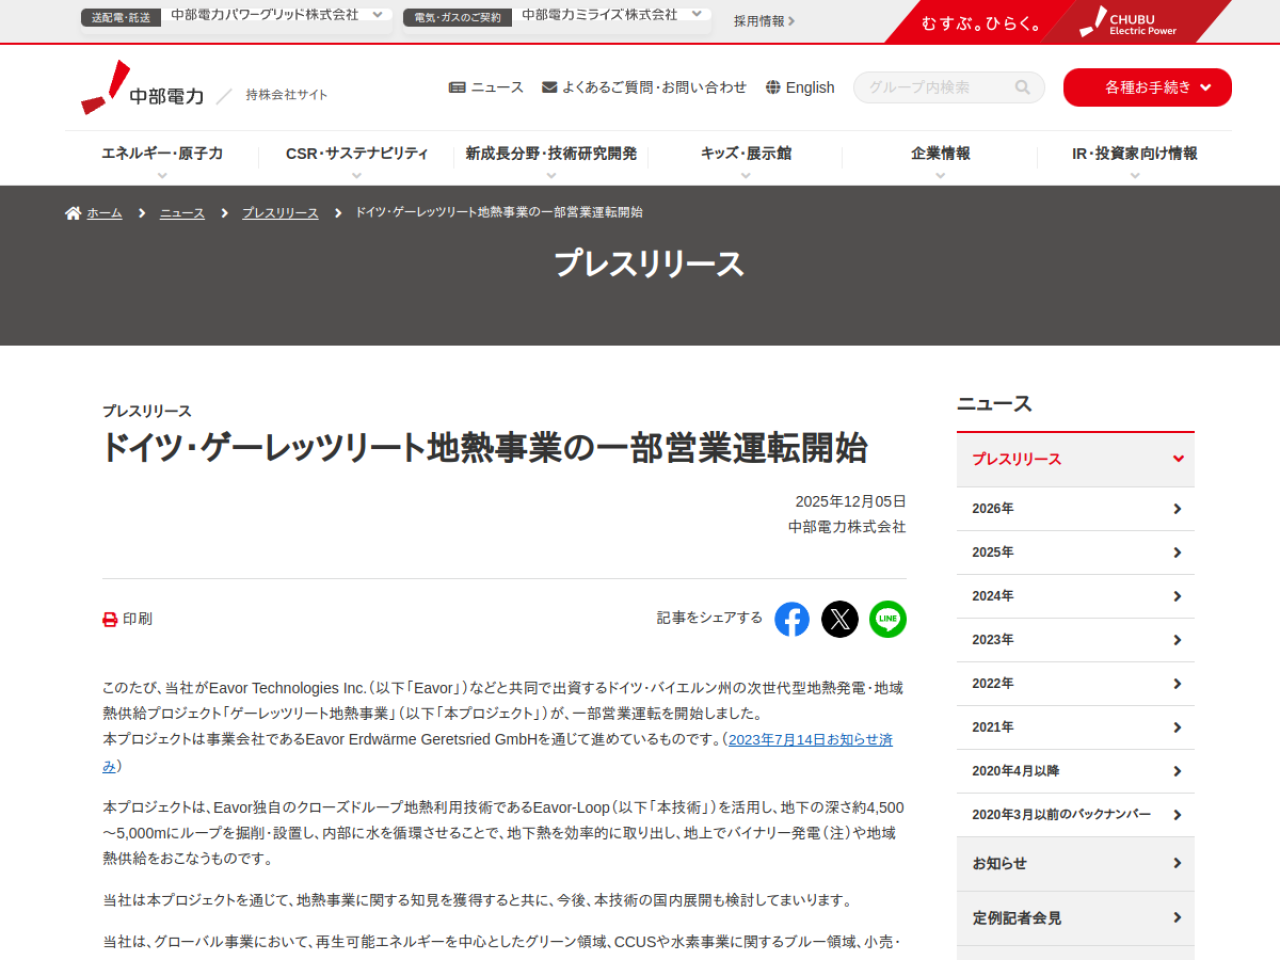The height and width of the screenshot is (960, 1280).
Task: Click ホーム breadcrumb link
Action: click(x=104, y=213)
